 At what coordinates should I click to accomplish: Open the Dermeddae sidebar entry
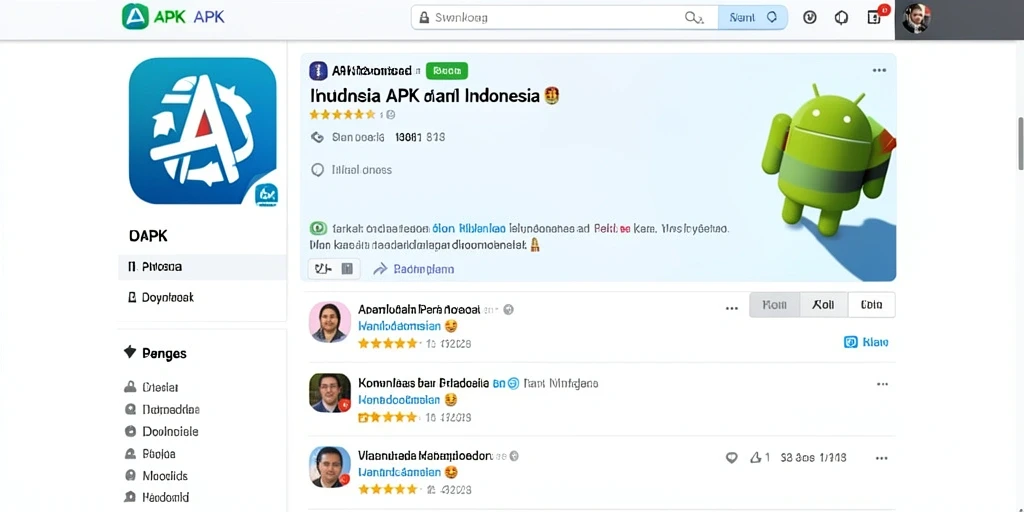pos(162,409)
